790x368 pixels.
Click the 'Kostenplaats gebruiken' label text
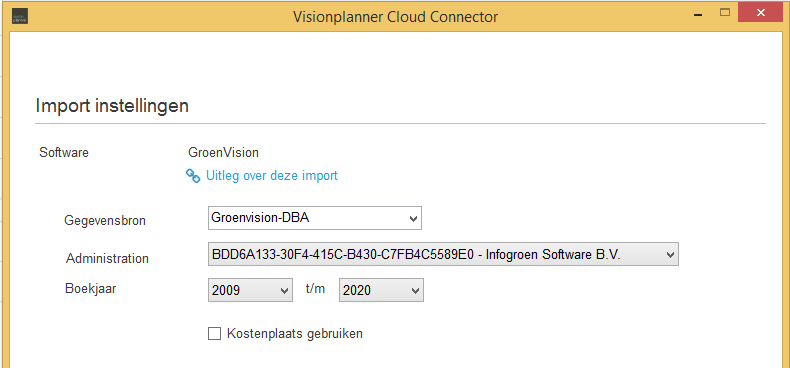click(295, 334)
